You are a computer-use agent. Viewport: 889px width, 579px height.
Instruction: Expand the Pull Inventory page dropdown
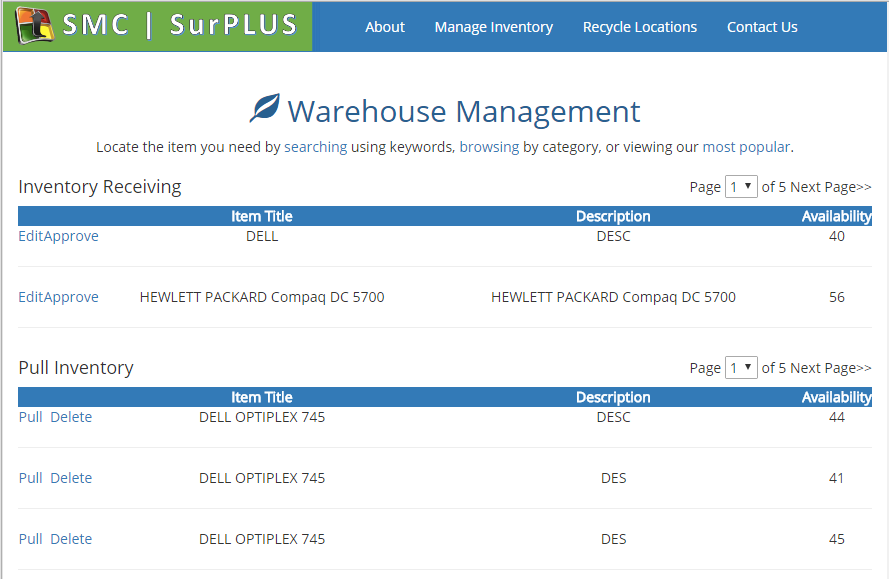coord(741,367)
